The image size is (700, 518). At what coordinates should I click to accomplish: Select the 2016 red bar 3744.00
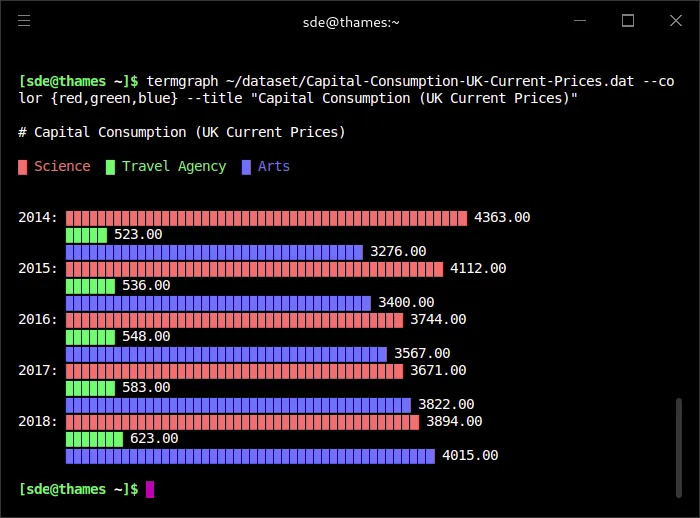pos(234,321)
